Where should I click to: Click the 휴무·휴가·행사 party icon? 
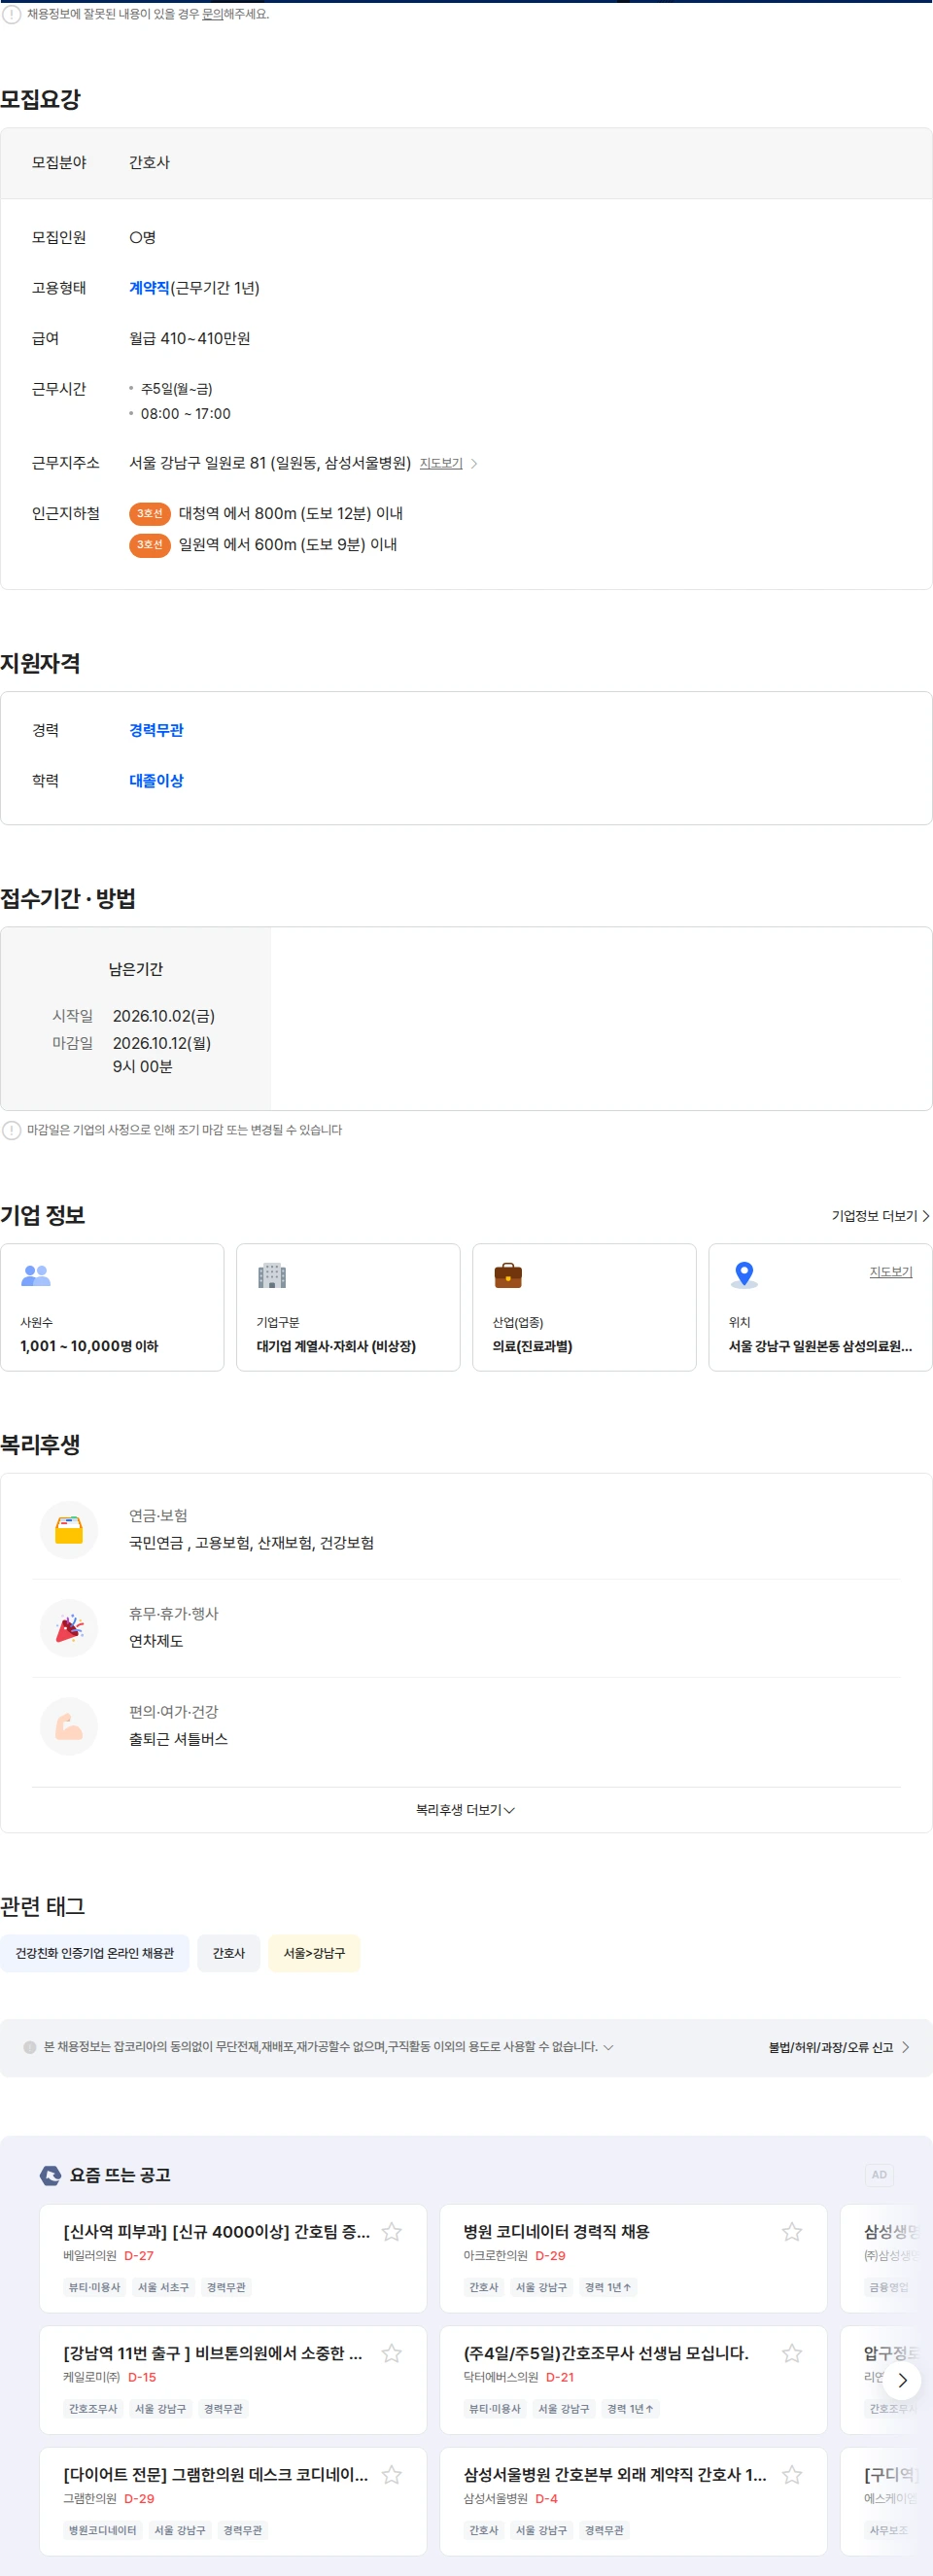(x=69, y=1628)
